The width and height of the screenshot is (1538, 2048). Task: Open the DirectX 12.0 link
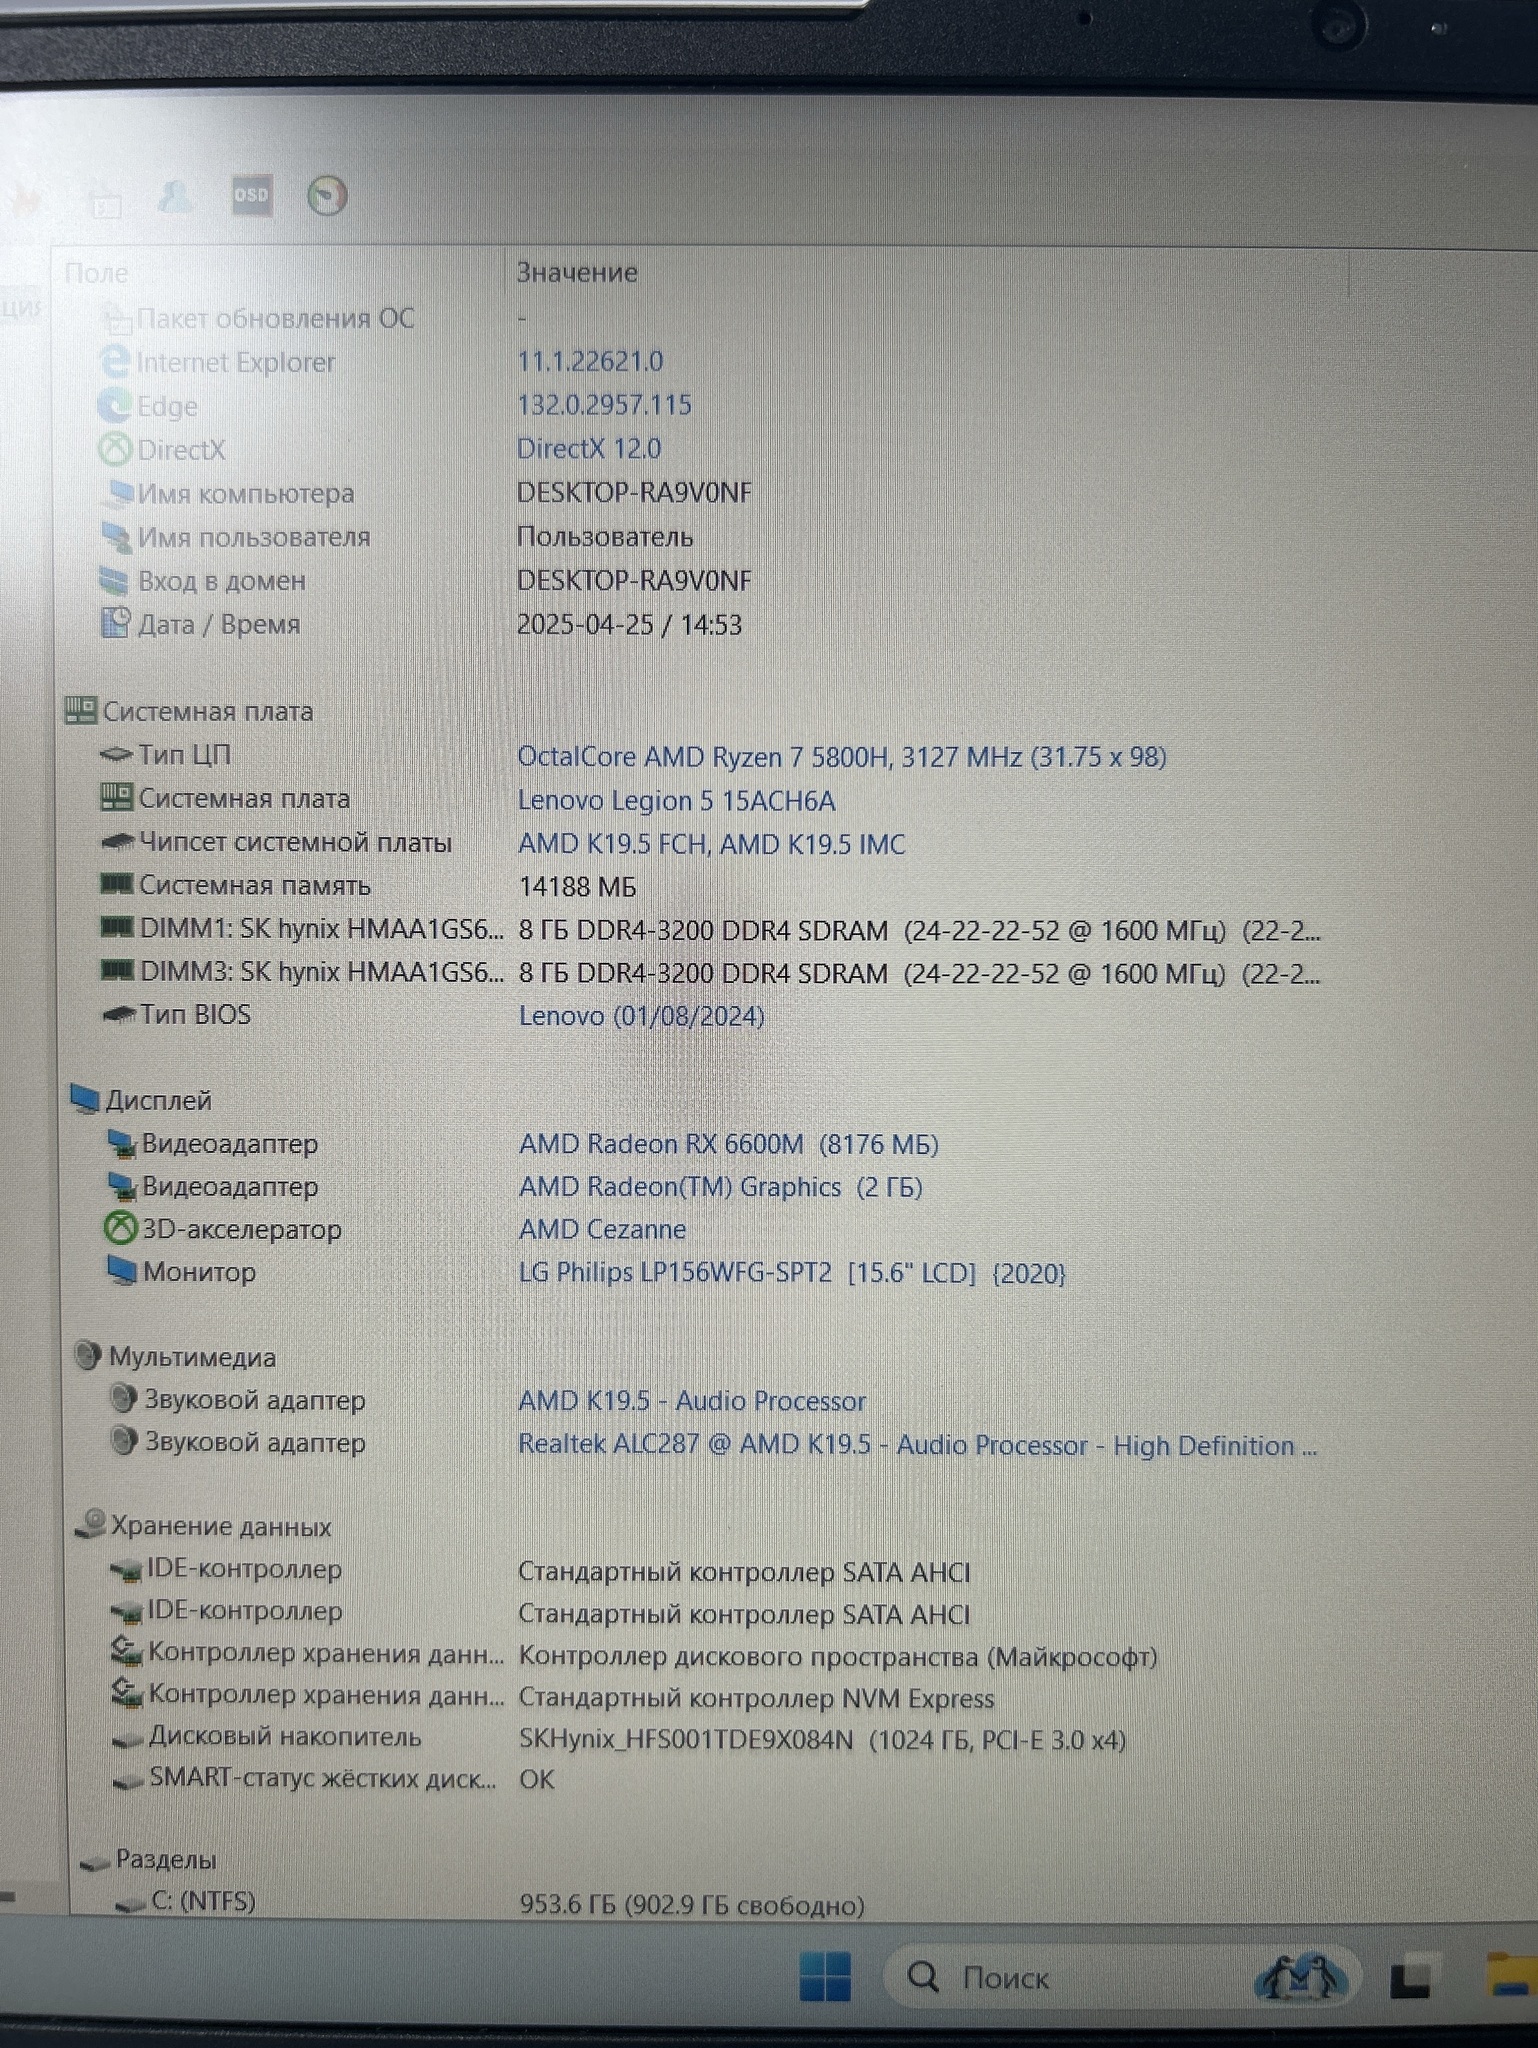coord(589,449)
